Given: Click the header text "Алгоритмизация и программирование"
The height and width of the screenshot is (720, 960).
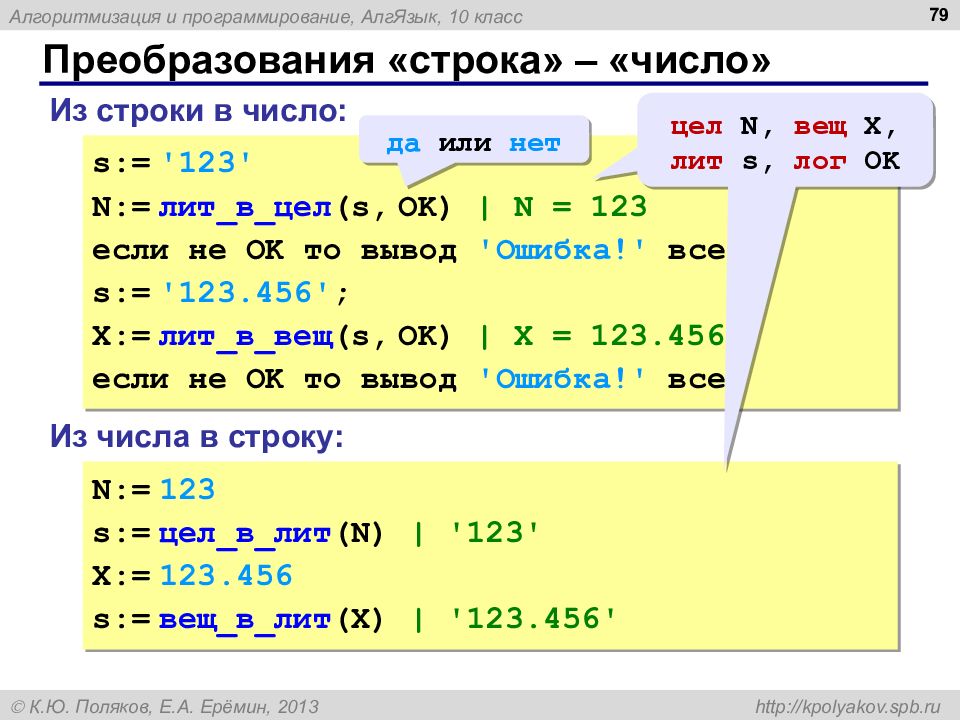Looking at the screenshot, I should 181,16.
